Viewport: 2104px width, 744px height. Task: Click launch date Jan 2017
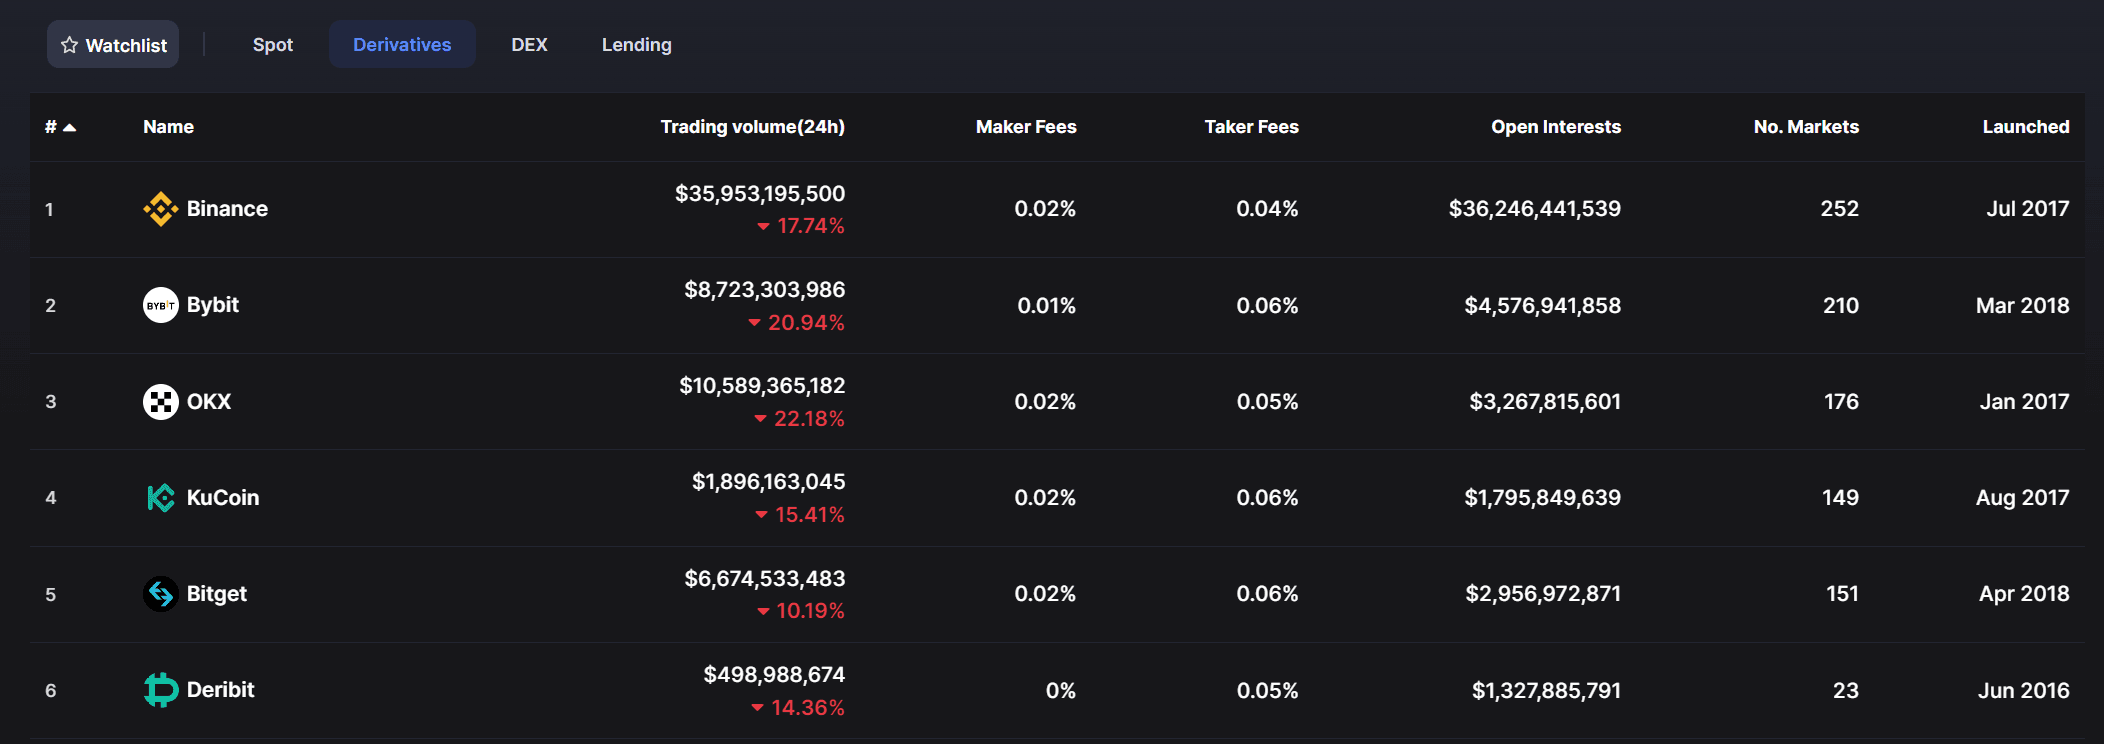click(x=2025, y=402)
